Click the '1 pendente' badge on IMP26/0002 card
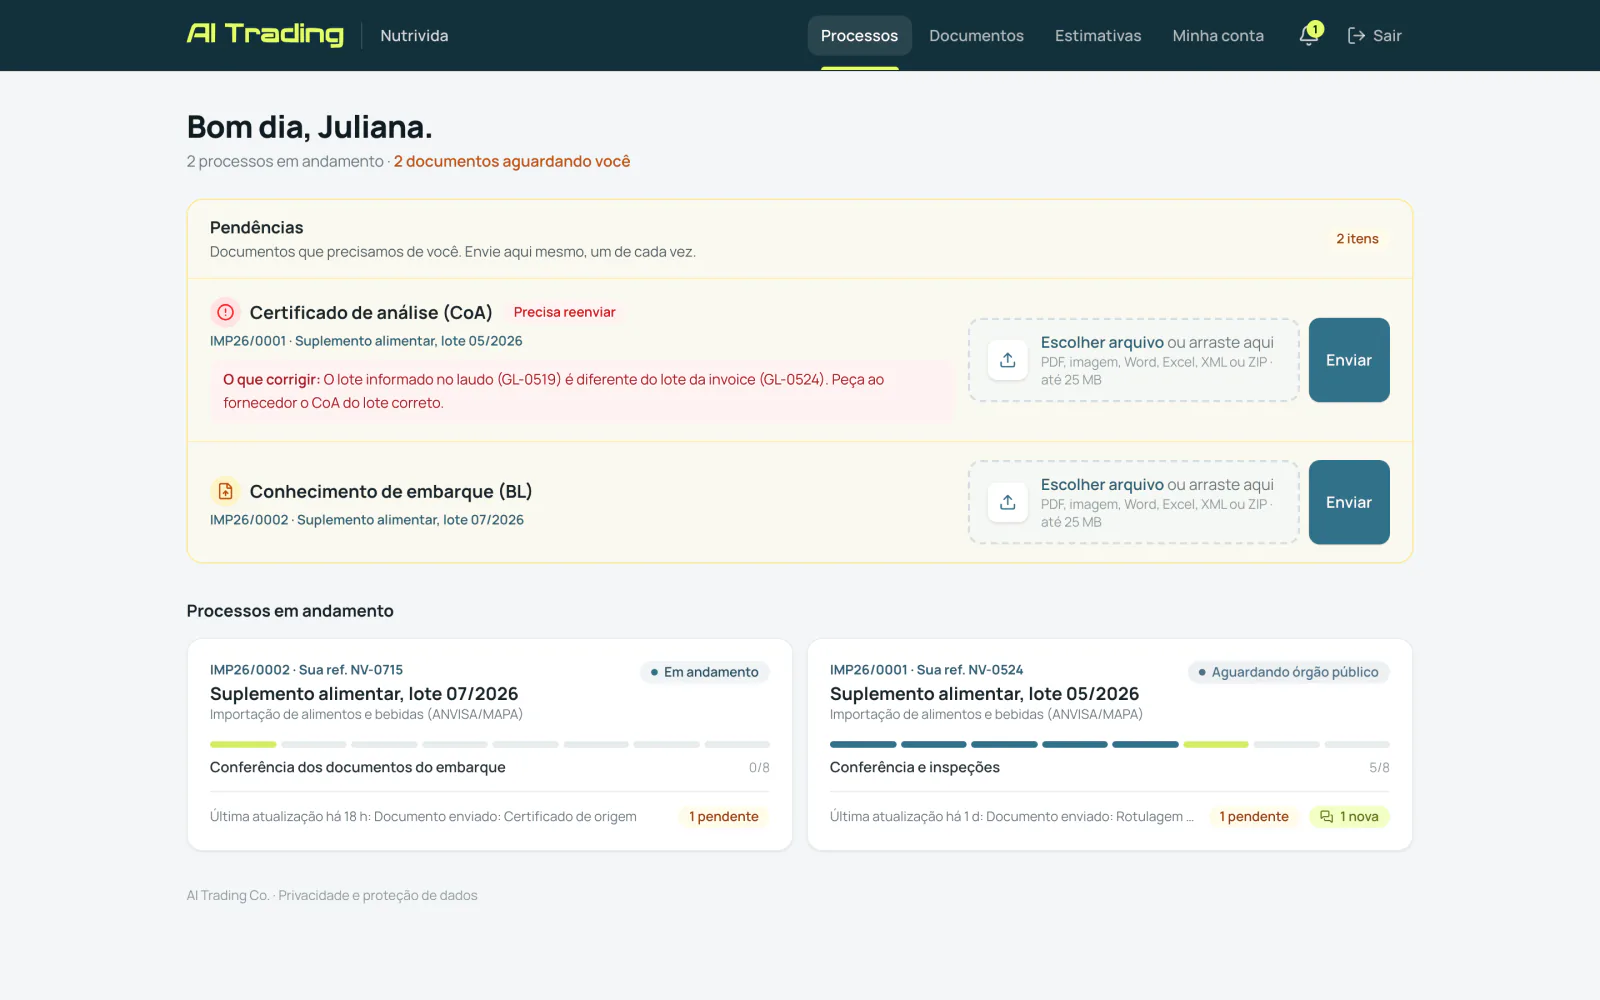The image size is (1600, 1000). (x=724, y=817)
